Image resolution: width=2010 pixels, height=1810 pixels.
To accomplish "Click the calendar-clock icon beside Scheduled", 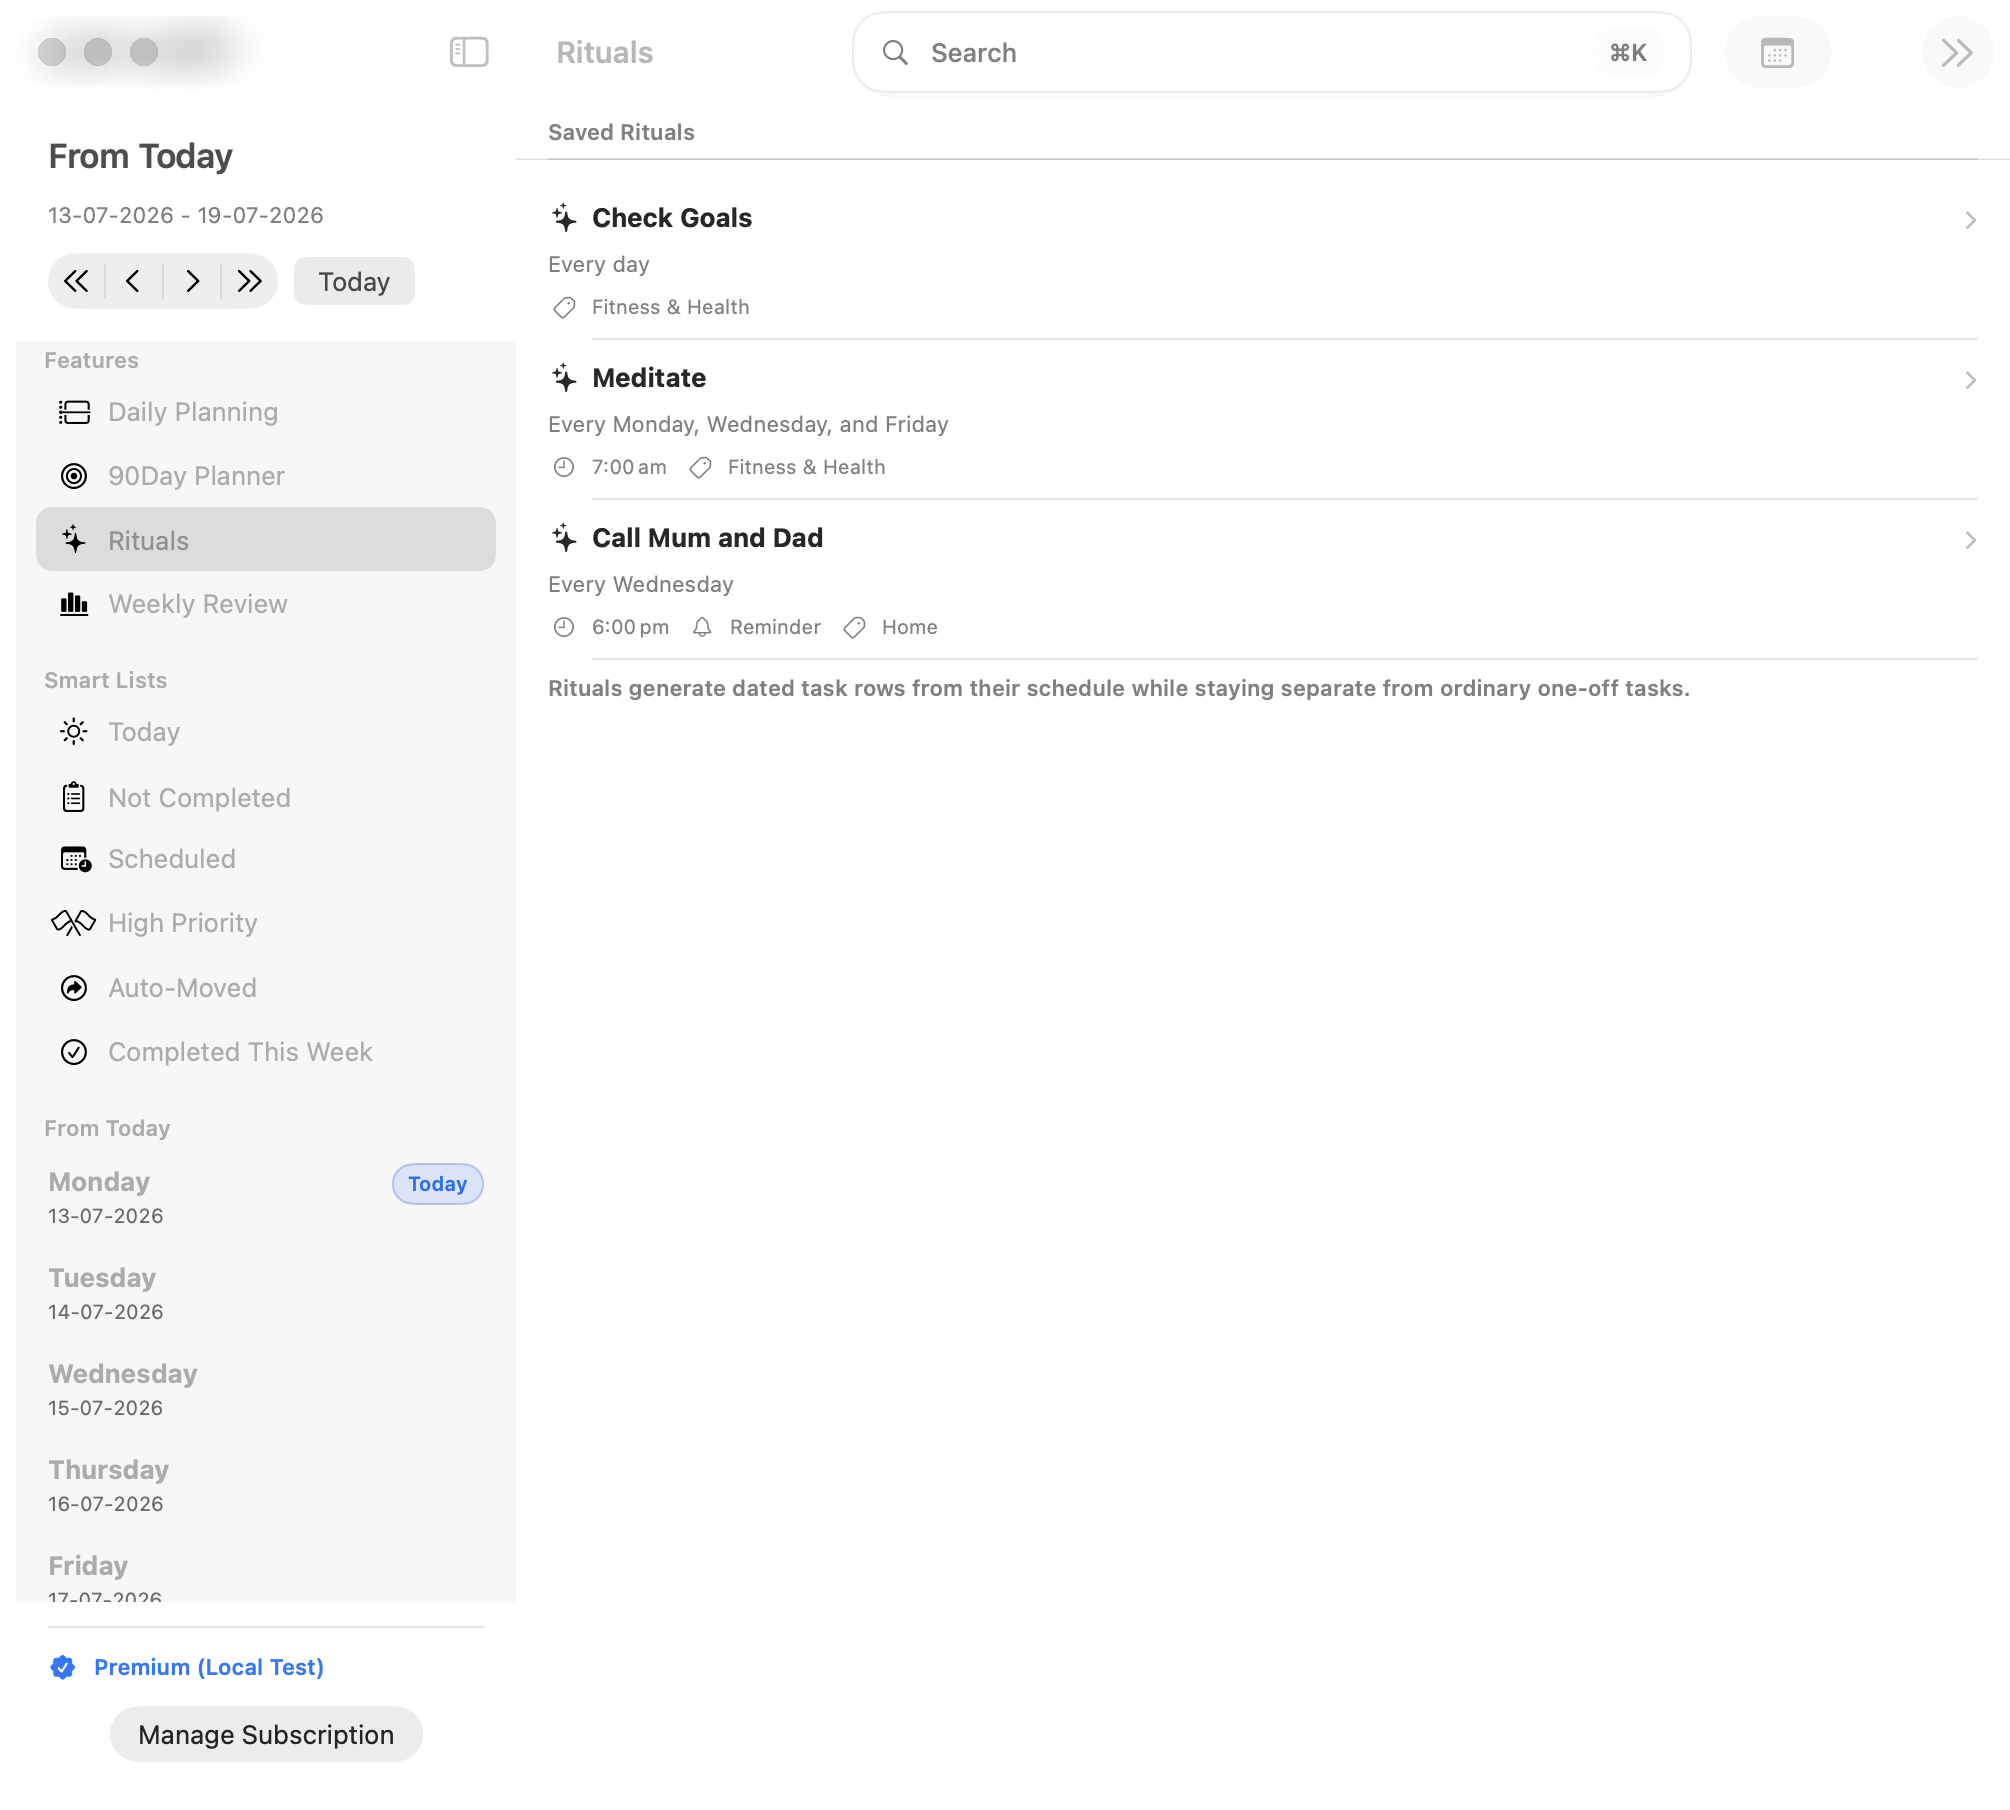I will (x=76, y=859).
